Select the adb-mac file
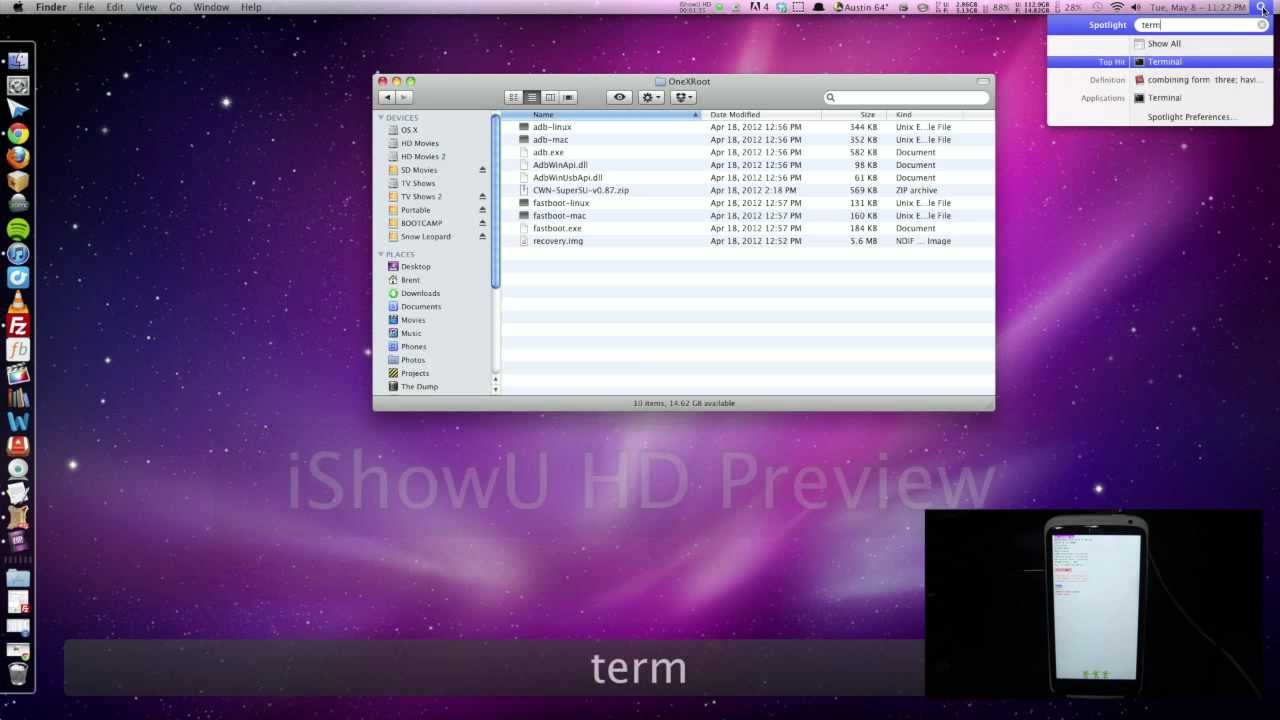The height and width of the screenshot is (720, 1280). pos(550,140)
